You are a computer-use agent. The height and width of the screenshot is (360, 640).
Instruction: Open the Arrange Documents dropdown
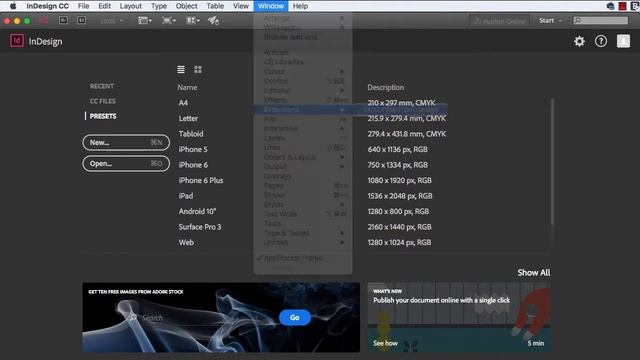click(193, 20)
